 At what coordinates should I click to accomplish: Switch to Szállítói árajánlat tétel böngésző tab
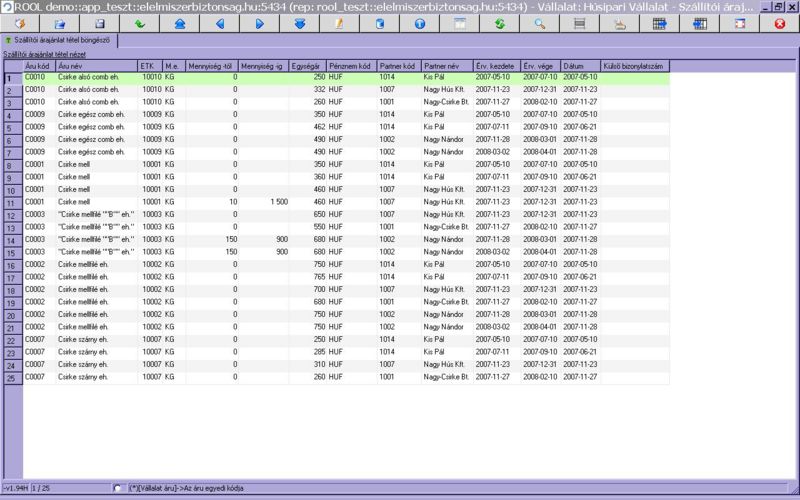(x=60, y=40)
